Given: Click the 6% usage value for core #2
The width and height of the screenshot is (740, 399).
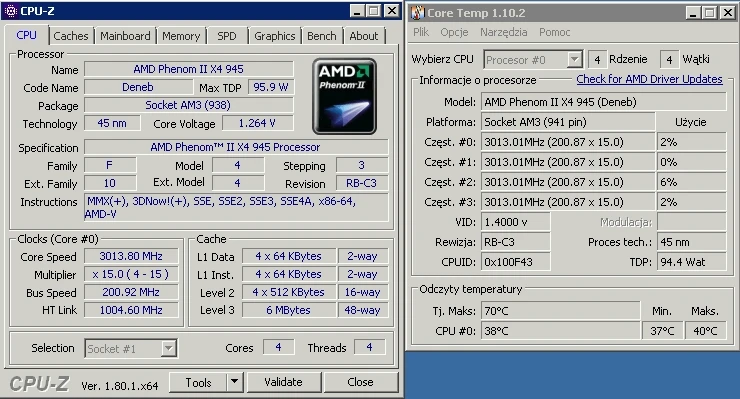Looking at the screenshot, I should (x=691, y=182).
